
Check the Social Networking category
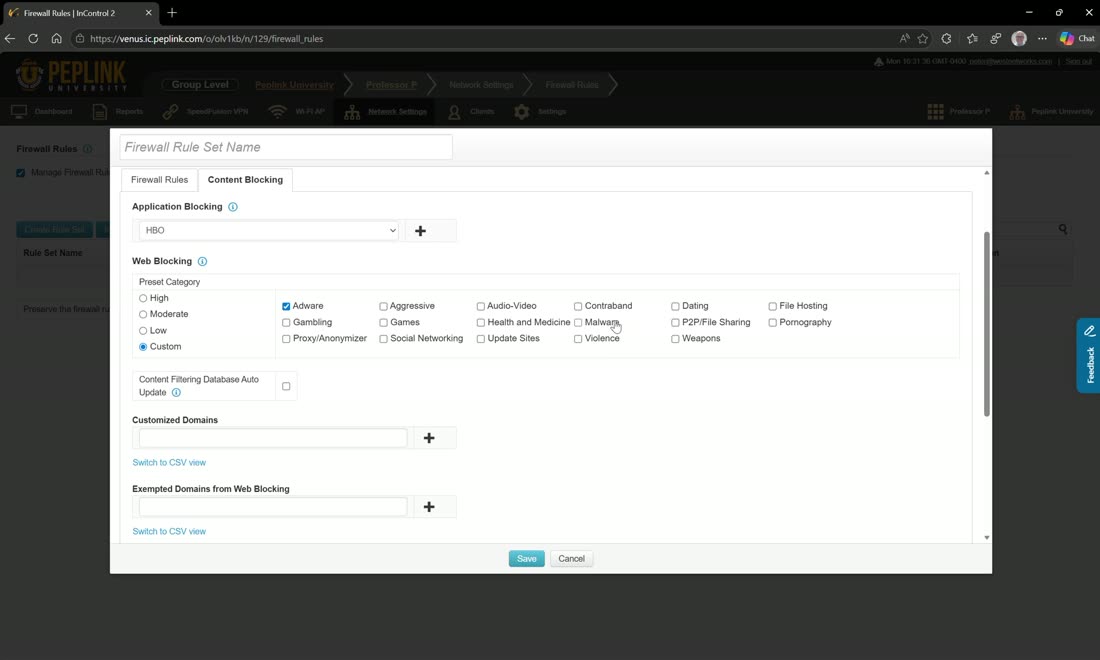coord(383,339)
